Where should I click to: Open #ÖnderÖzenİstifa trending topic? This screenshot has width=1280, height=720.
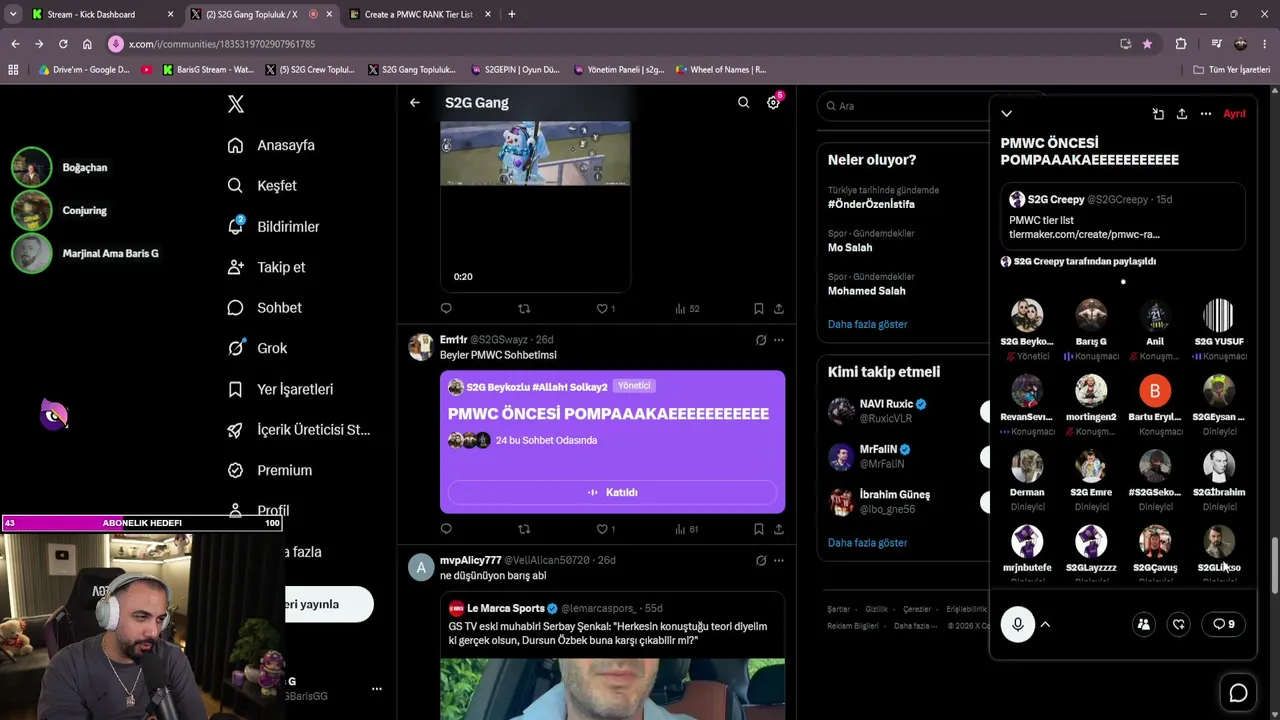pyautogui.click(x=871, y=204)
